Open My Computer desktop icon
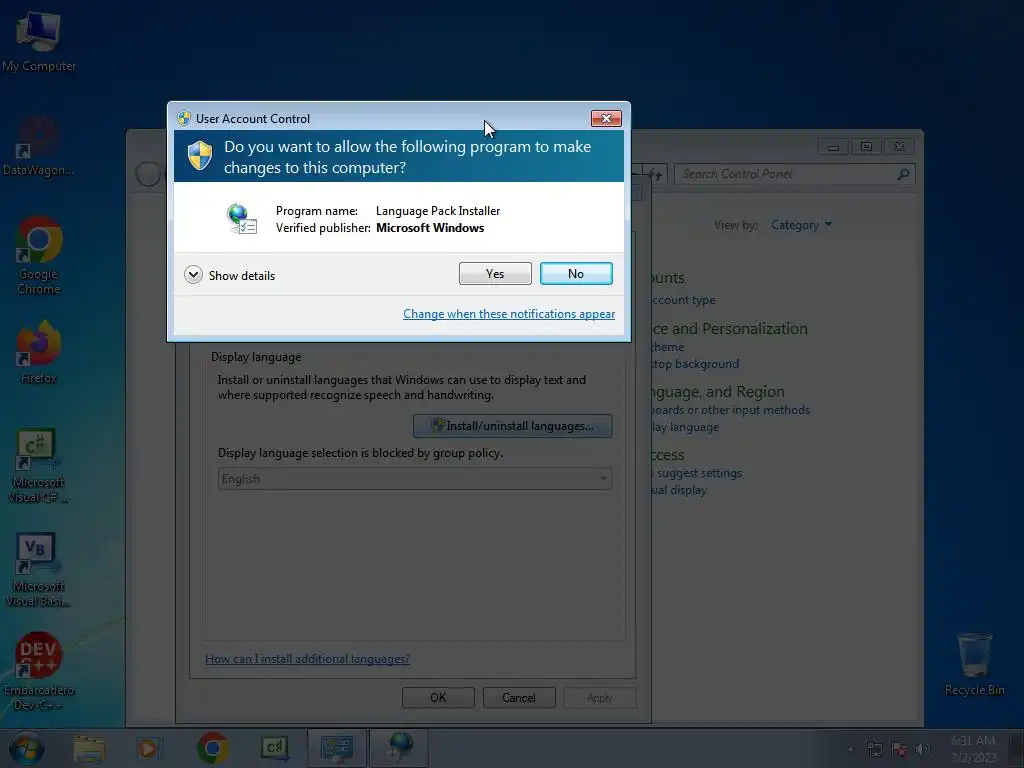Viewport: 1024px width, 768px height. (39, 42)
